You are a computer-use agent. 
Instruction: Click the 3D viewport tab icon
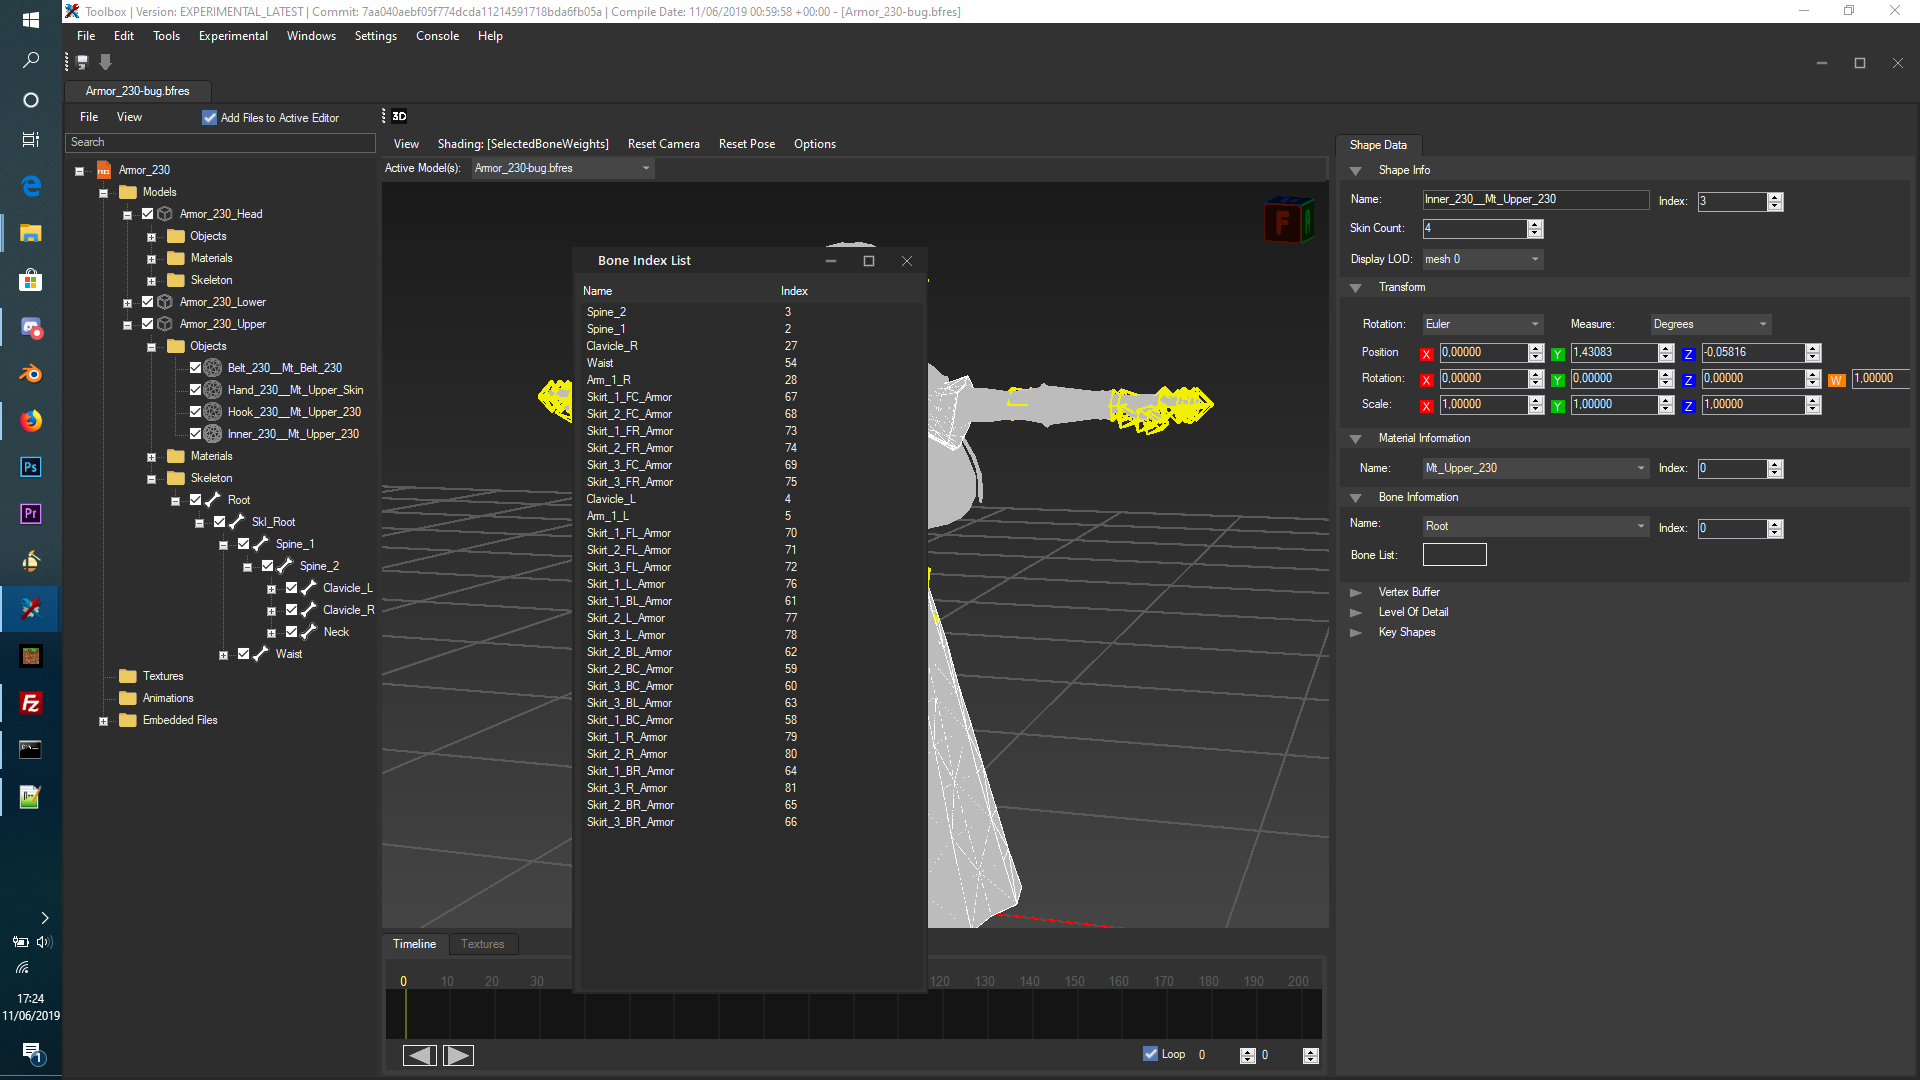coord(398,116)
